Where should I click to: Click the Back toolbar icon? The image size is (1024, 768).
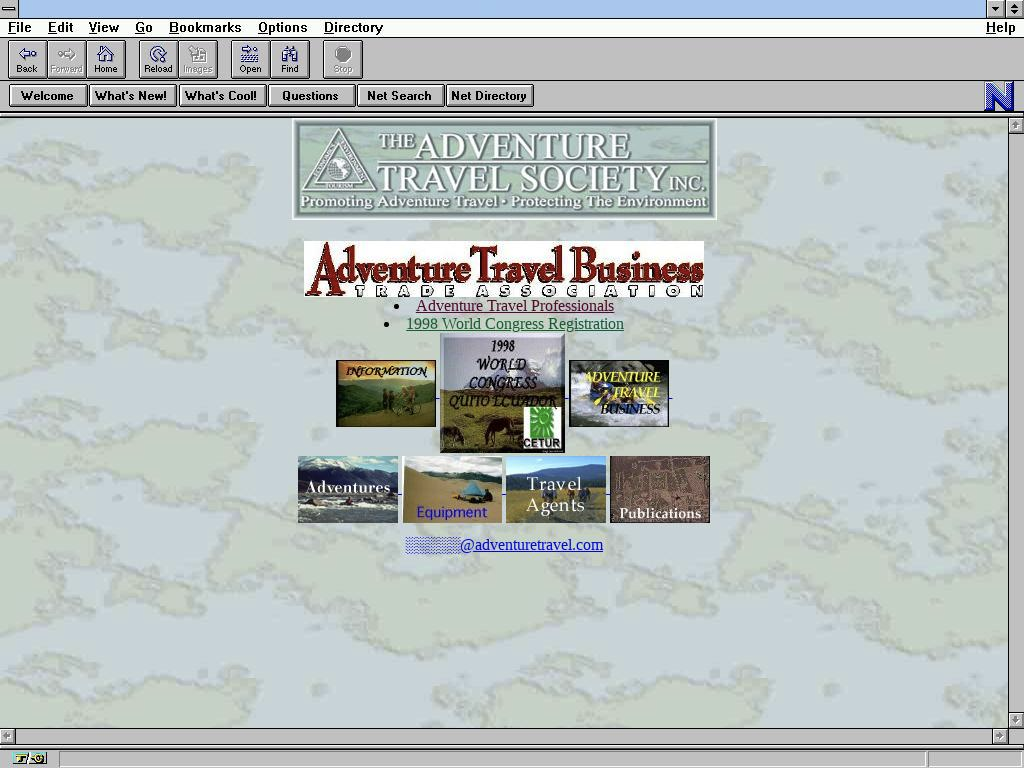point(27,59)
